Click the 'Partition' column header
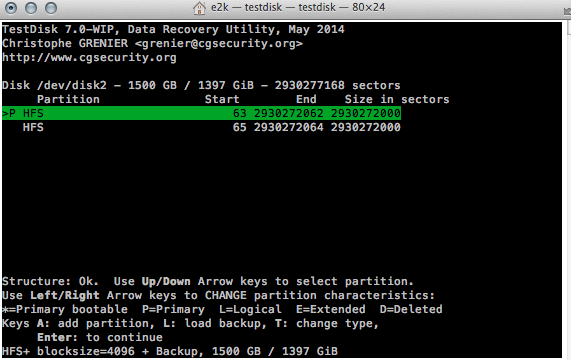The width and height of the screenshot is (571, 360). (x=68, y=99)
